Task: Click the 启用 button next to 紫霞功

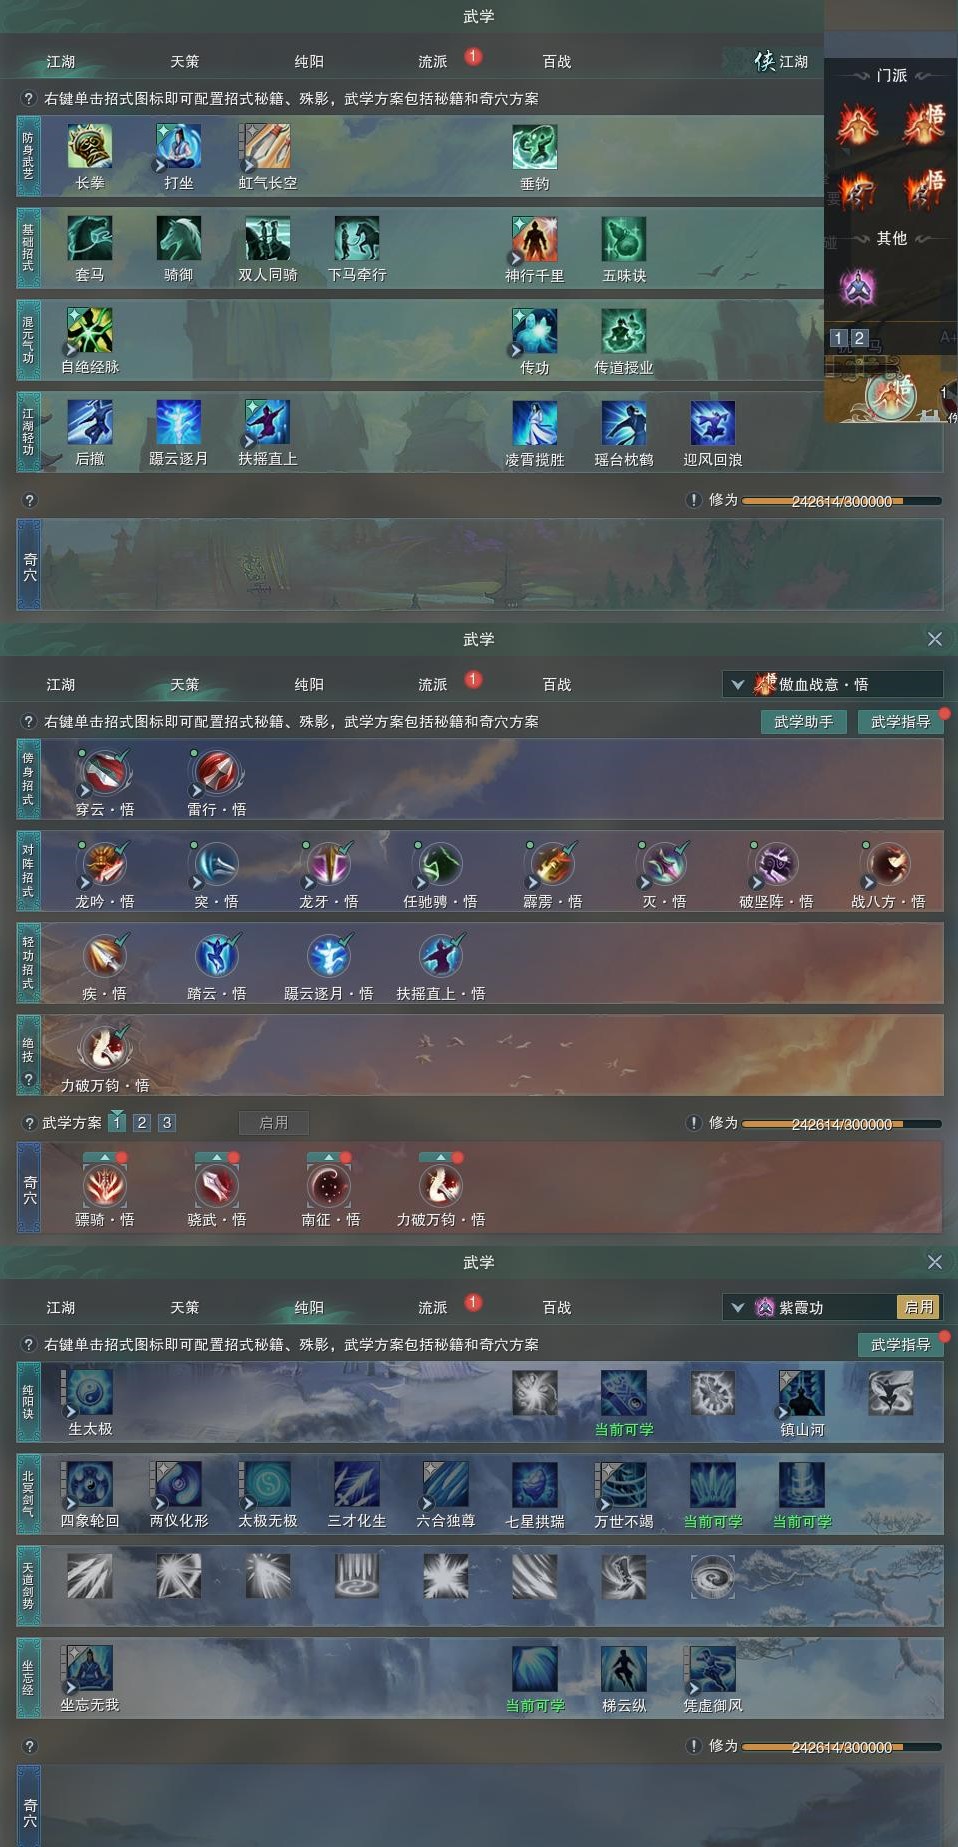Action: [919, 1307]
